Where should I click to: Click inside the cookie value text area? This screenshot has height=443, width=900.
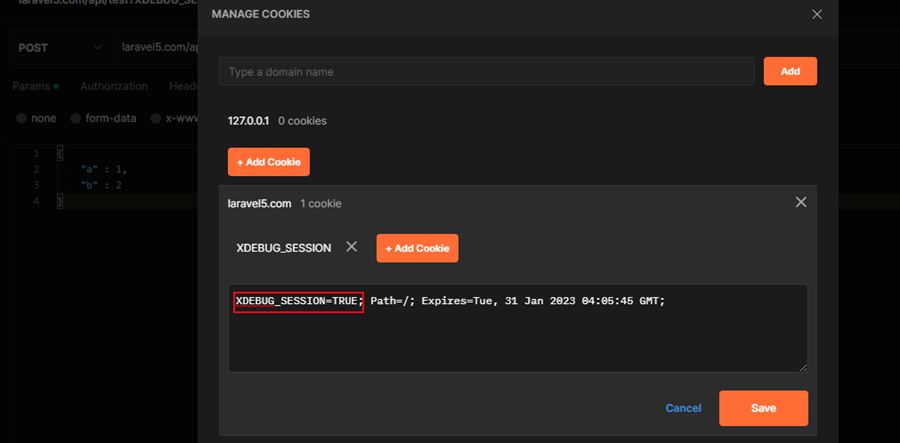pos(517,340)
